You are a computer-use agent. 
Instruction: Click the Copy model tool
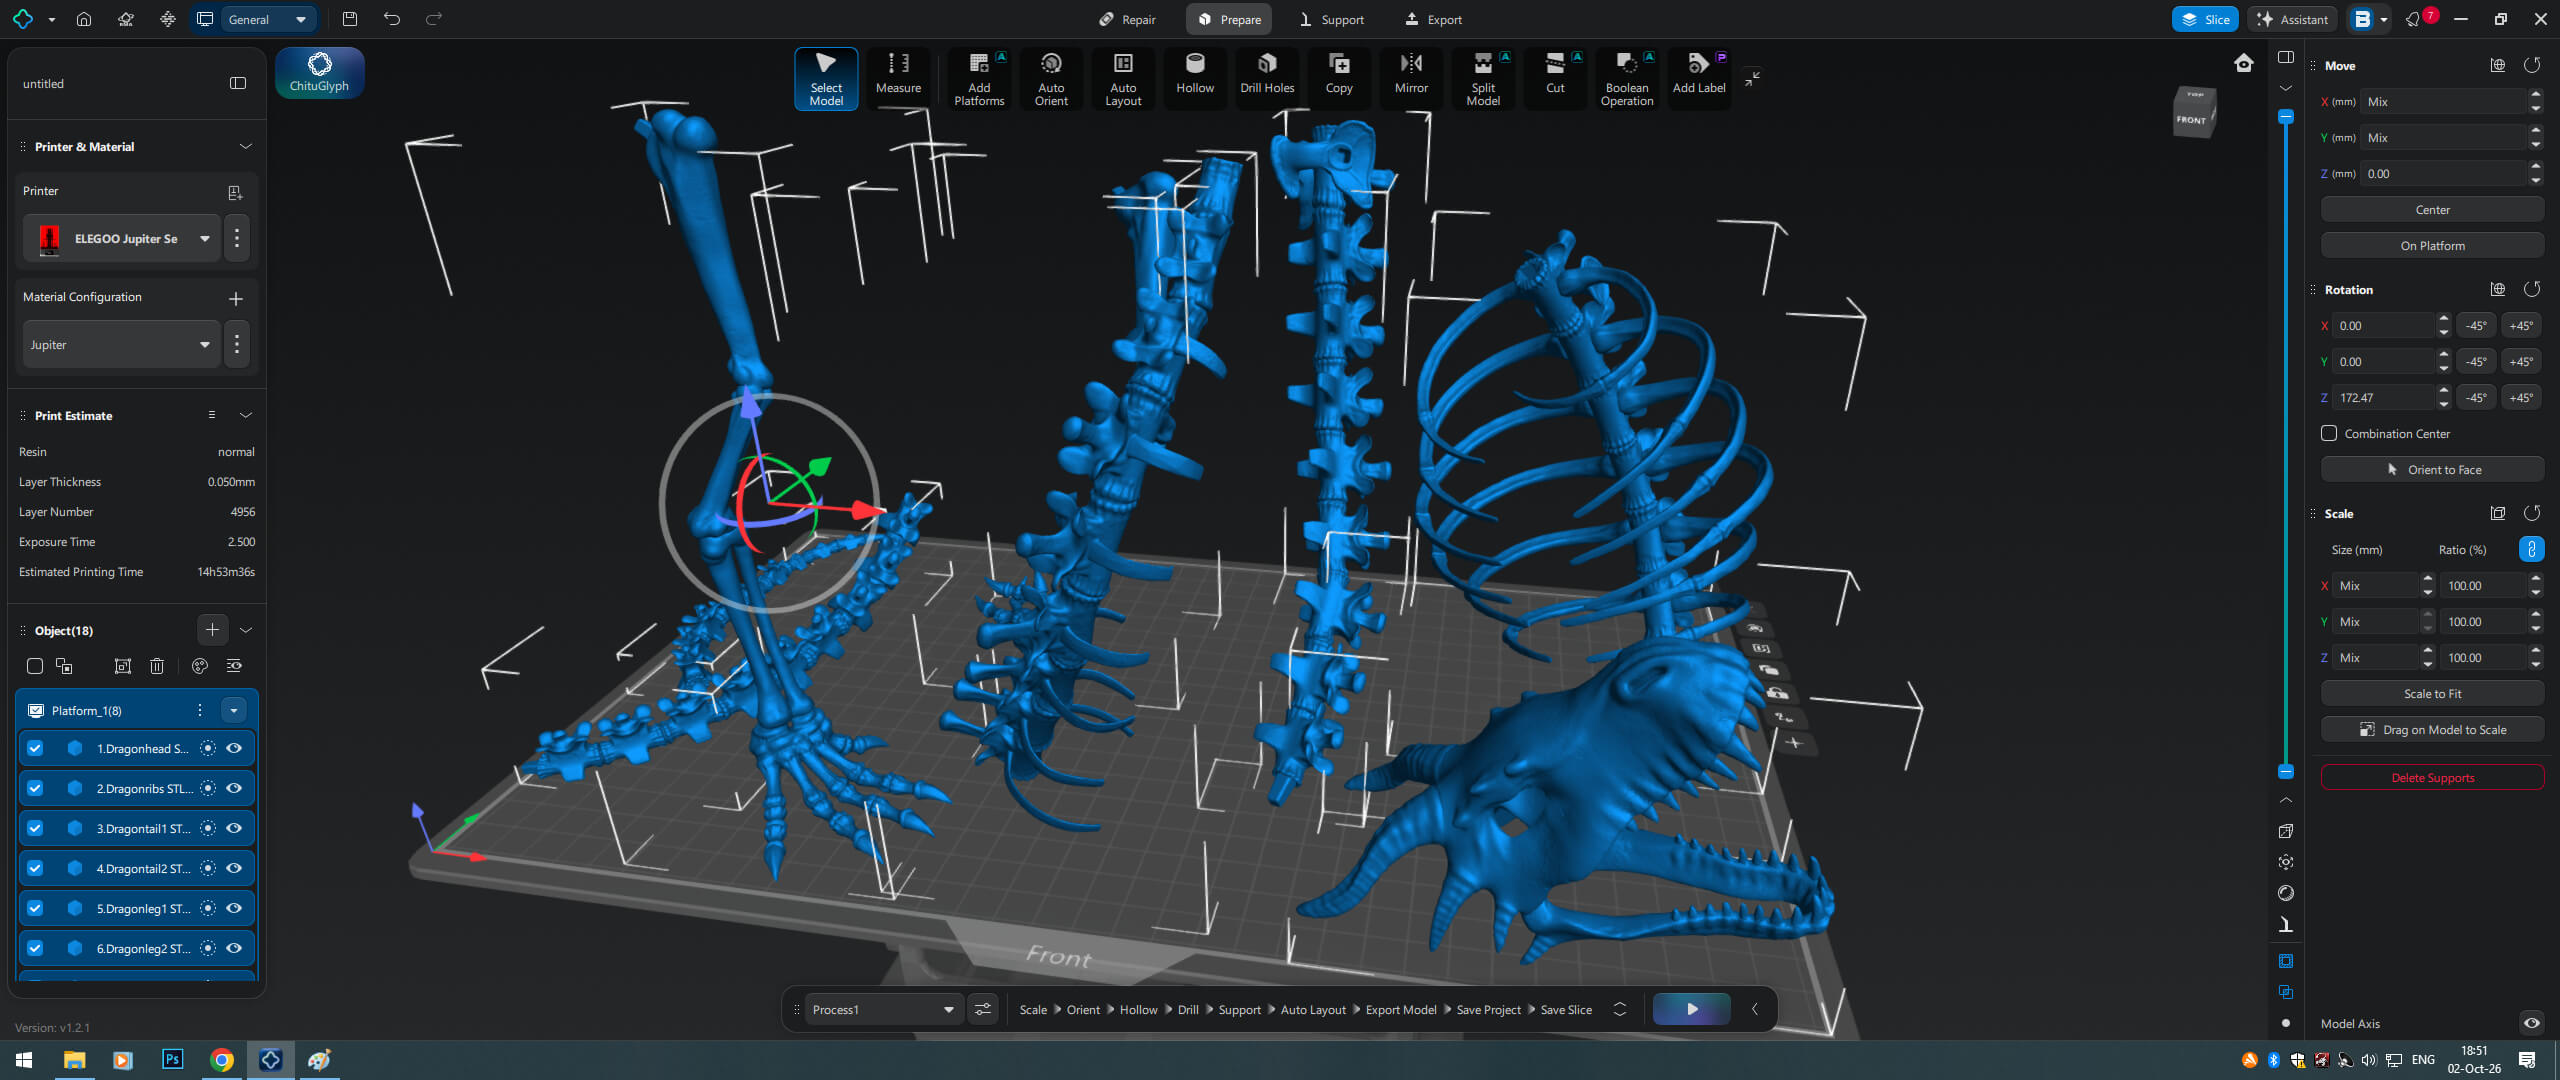click(1339, 76)
